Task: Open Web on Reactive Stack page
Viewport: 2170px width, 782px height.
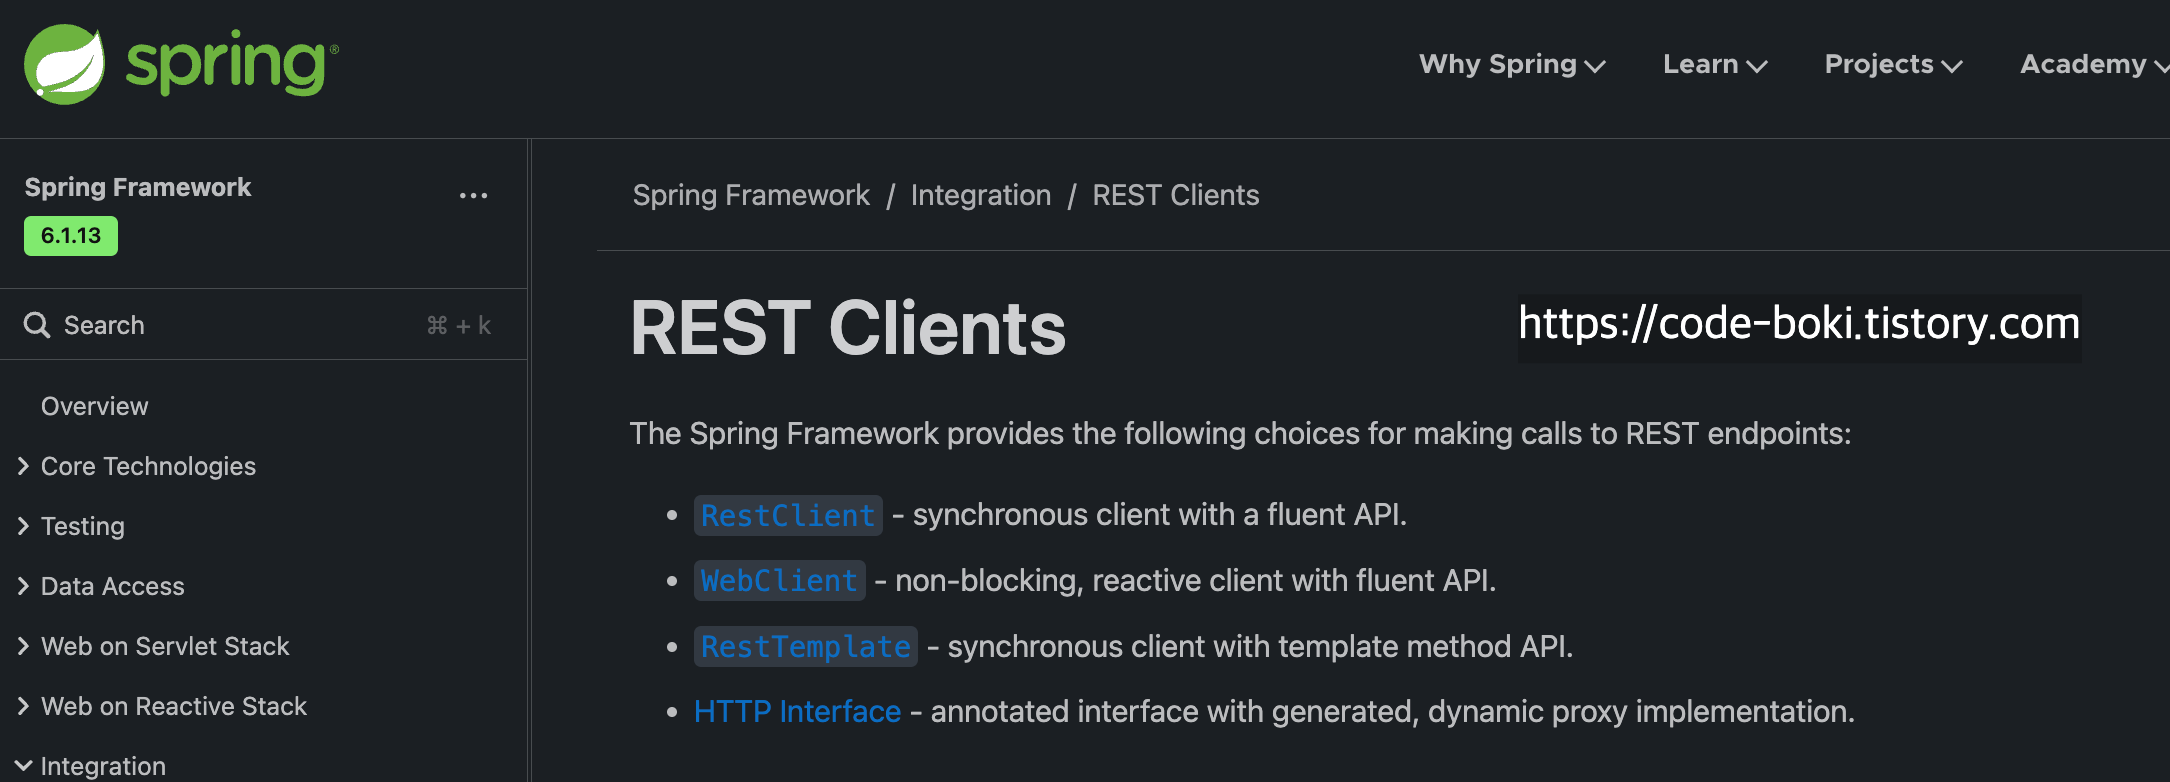Action: [x=174, y=706]
